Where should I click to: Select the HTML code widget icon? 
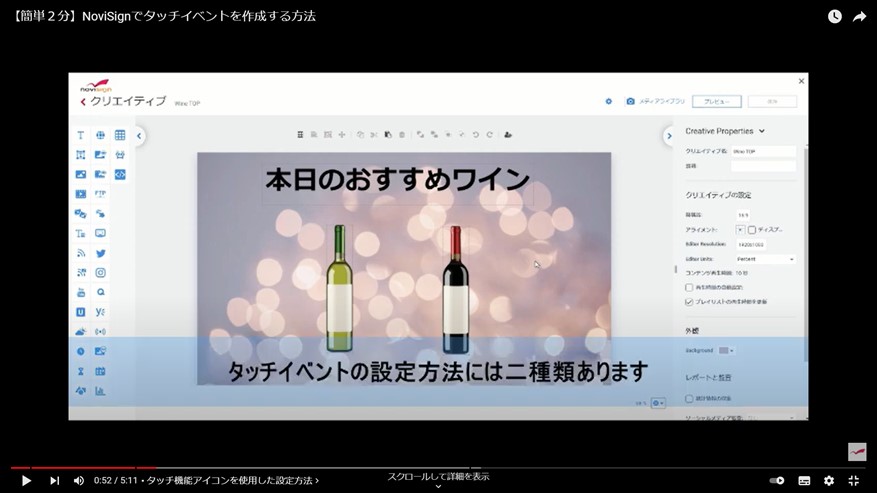coord(120,175)
